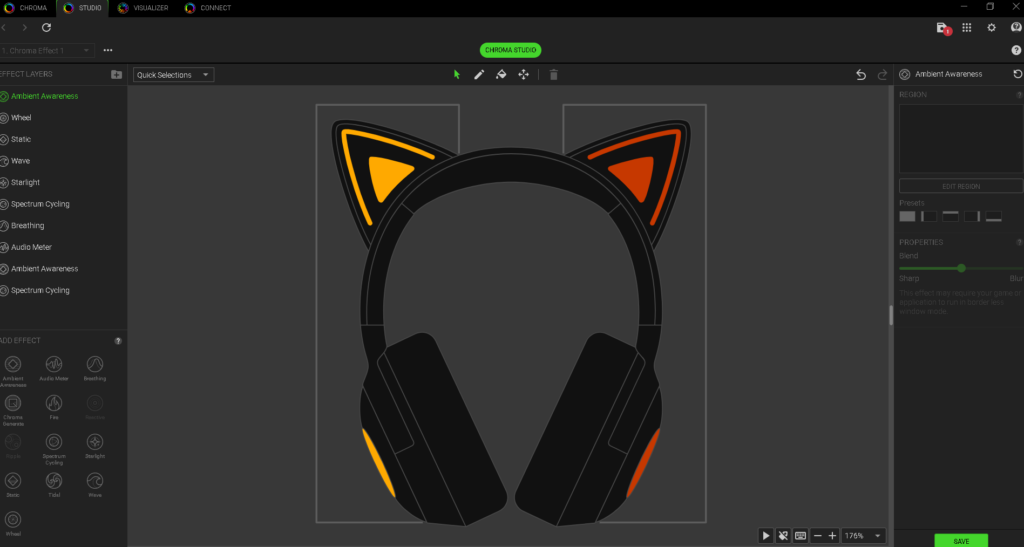Select the Pen drawing tool
The height and width of the screenshot is (547, 1024).
tap(479, 74)
